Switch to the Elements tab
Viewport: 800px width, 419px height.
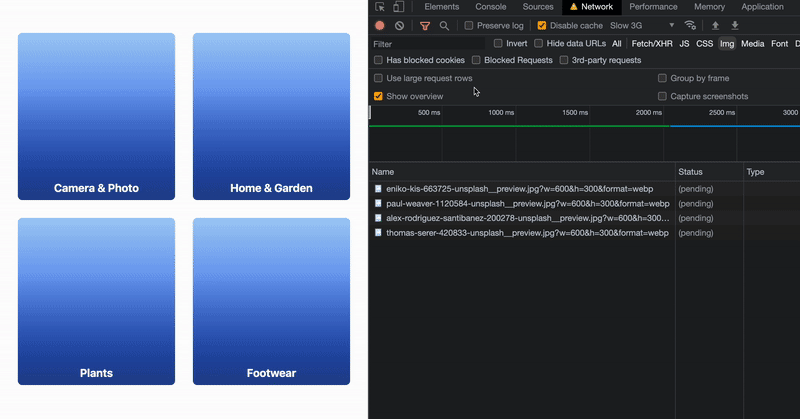[x=441, y=7]
